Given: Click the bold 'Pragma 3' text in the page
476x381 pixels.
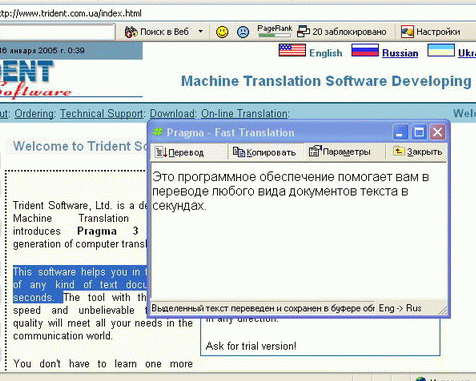Looking at the screenshot, I should coord(107,231).
